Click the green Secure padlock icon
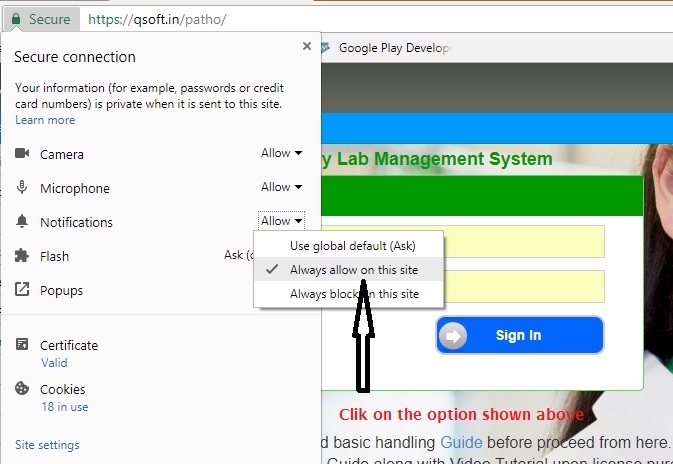The width and height of the screenshot is (673, 464). pyautogui.click(x=16, y=19)
